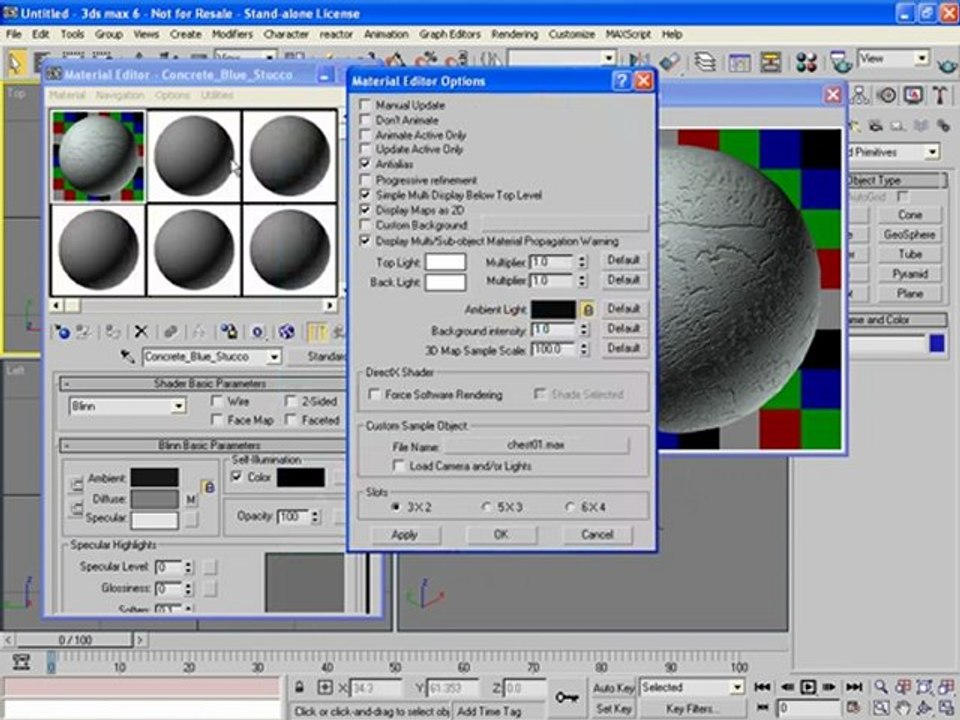Toggle Show Map in Viewport icon
This screenshot has width=960, height=720.
(287, 332)
